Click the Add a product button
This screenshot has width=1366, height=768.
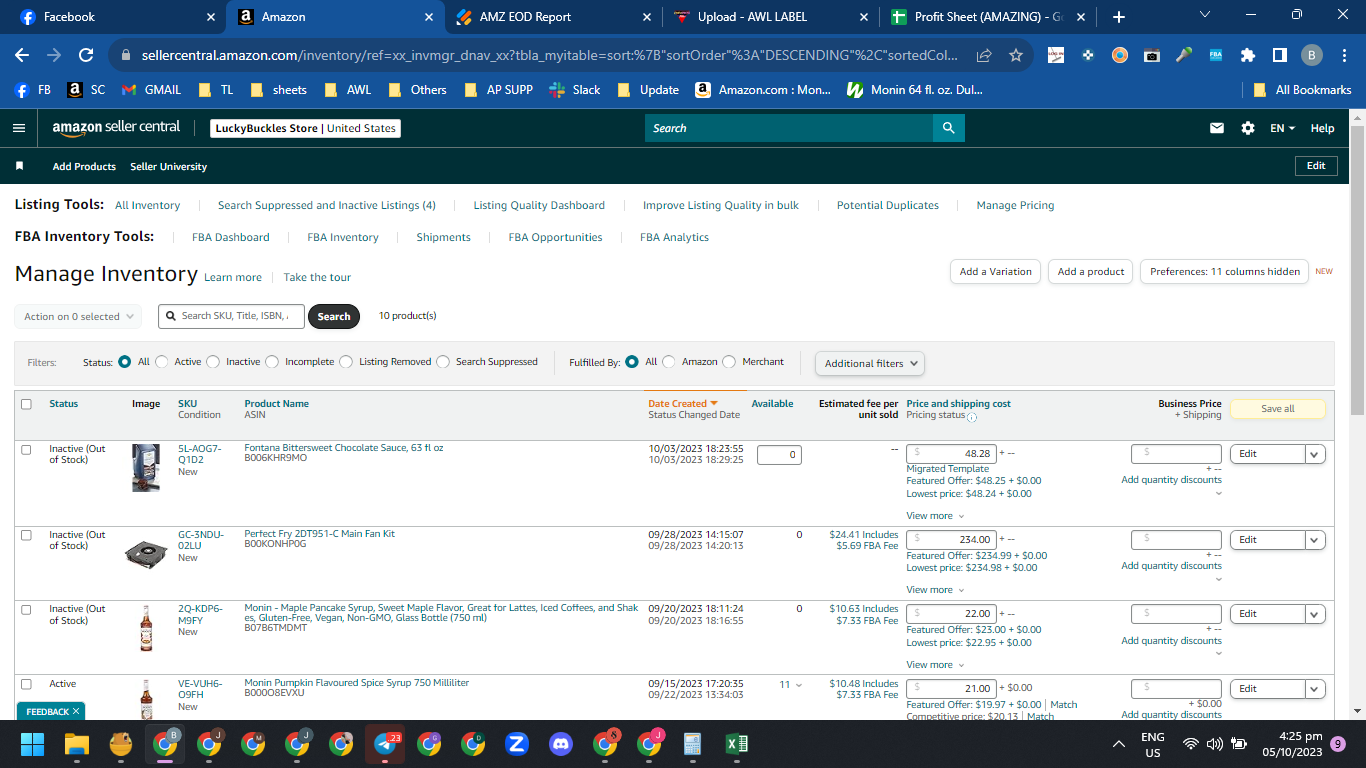coord(1091,272)
